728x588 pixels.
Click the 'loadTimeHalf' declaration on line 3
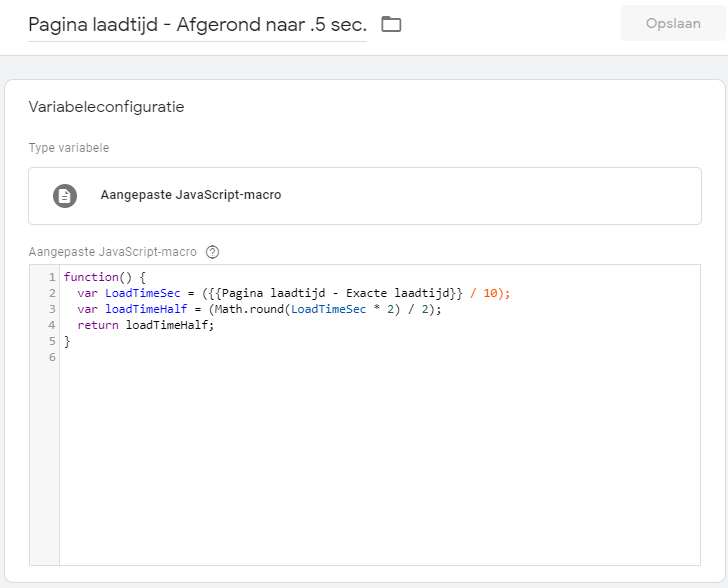coord(146,309)
